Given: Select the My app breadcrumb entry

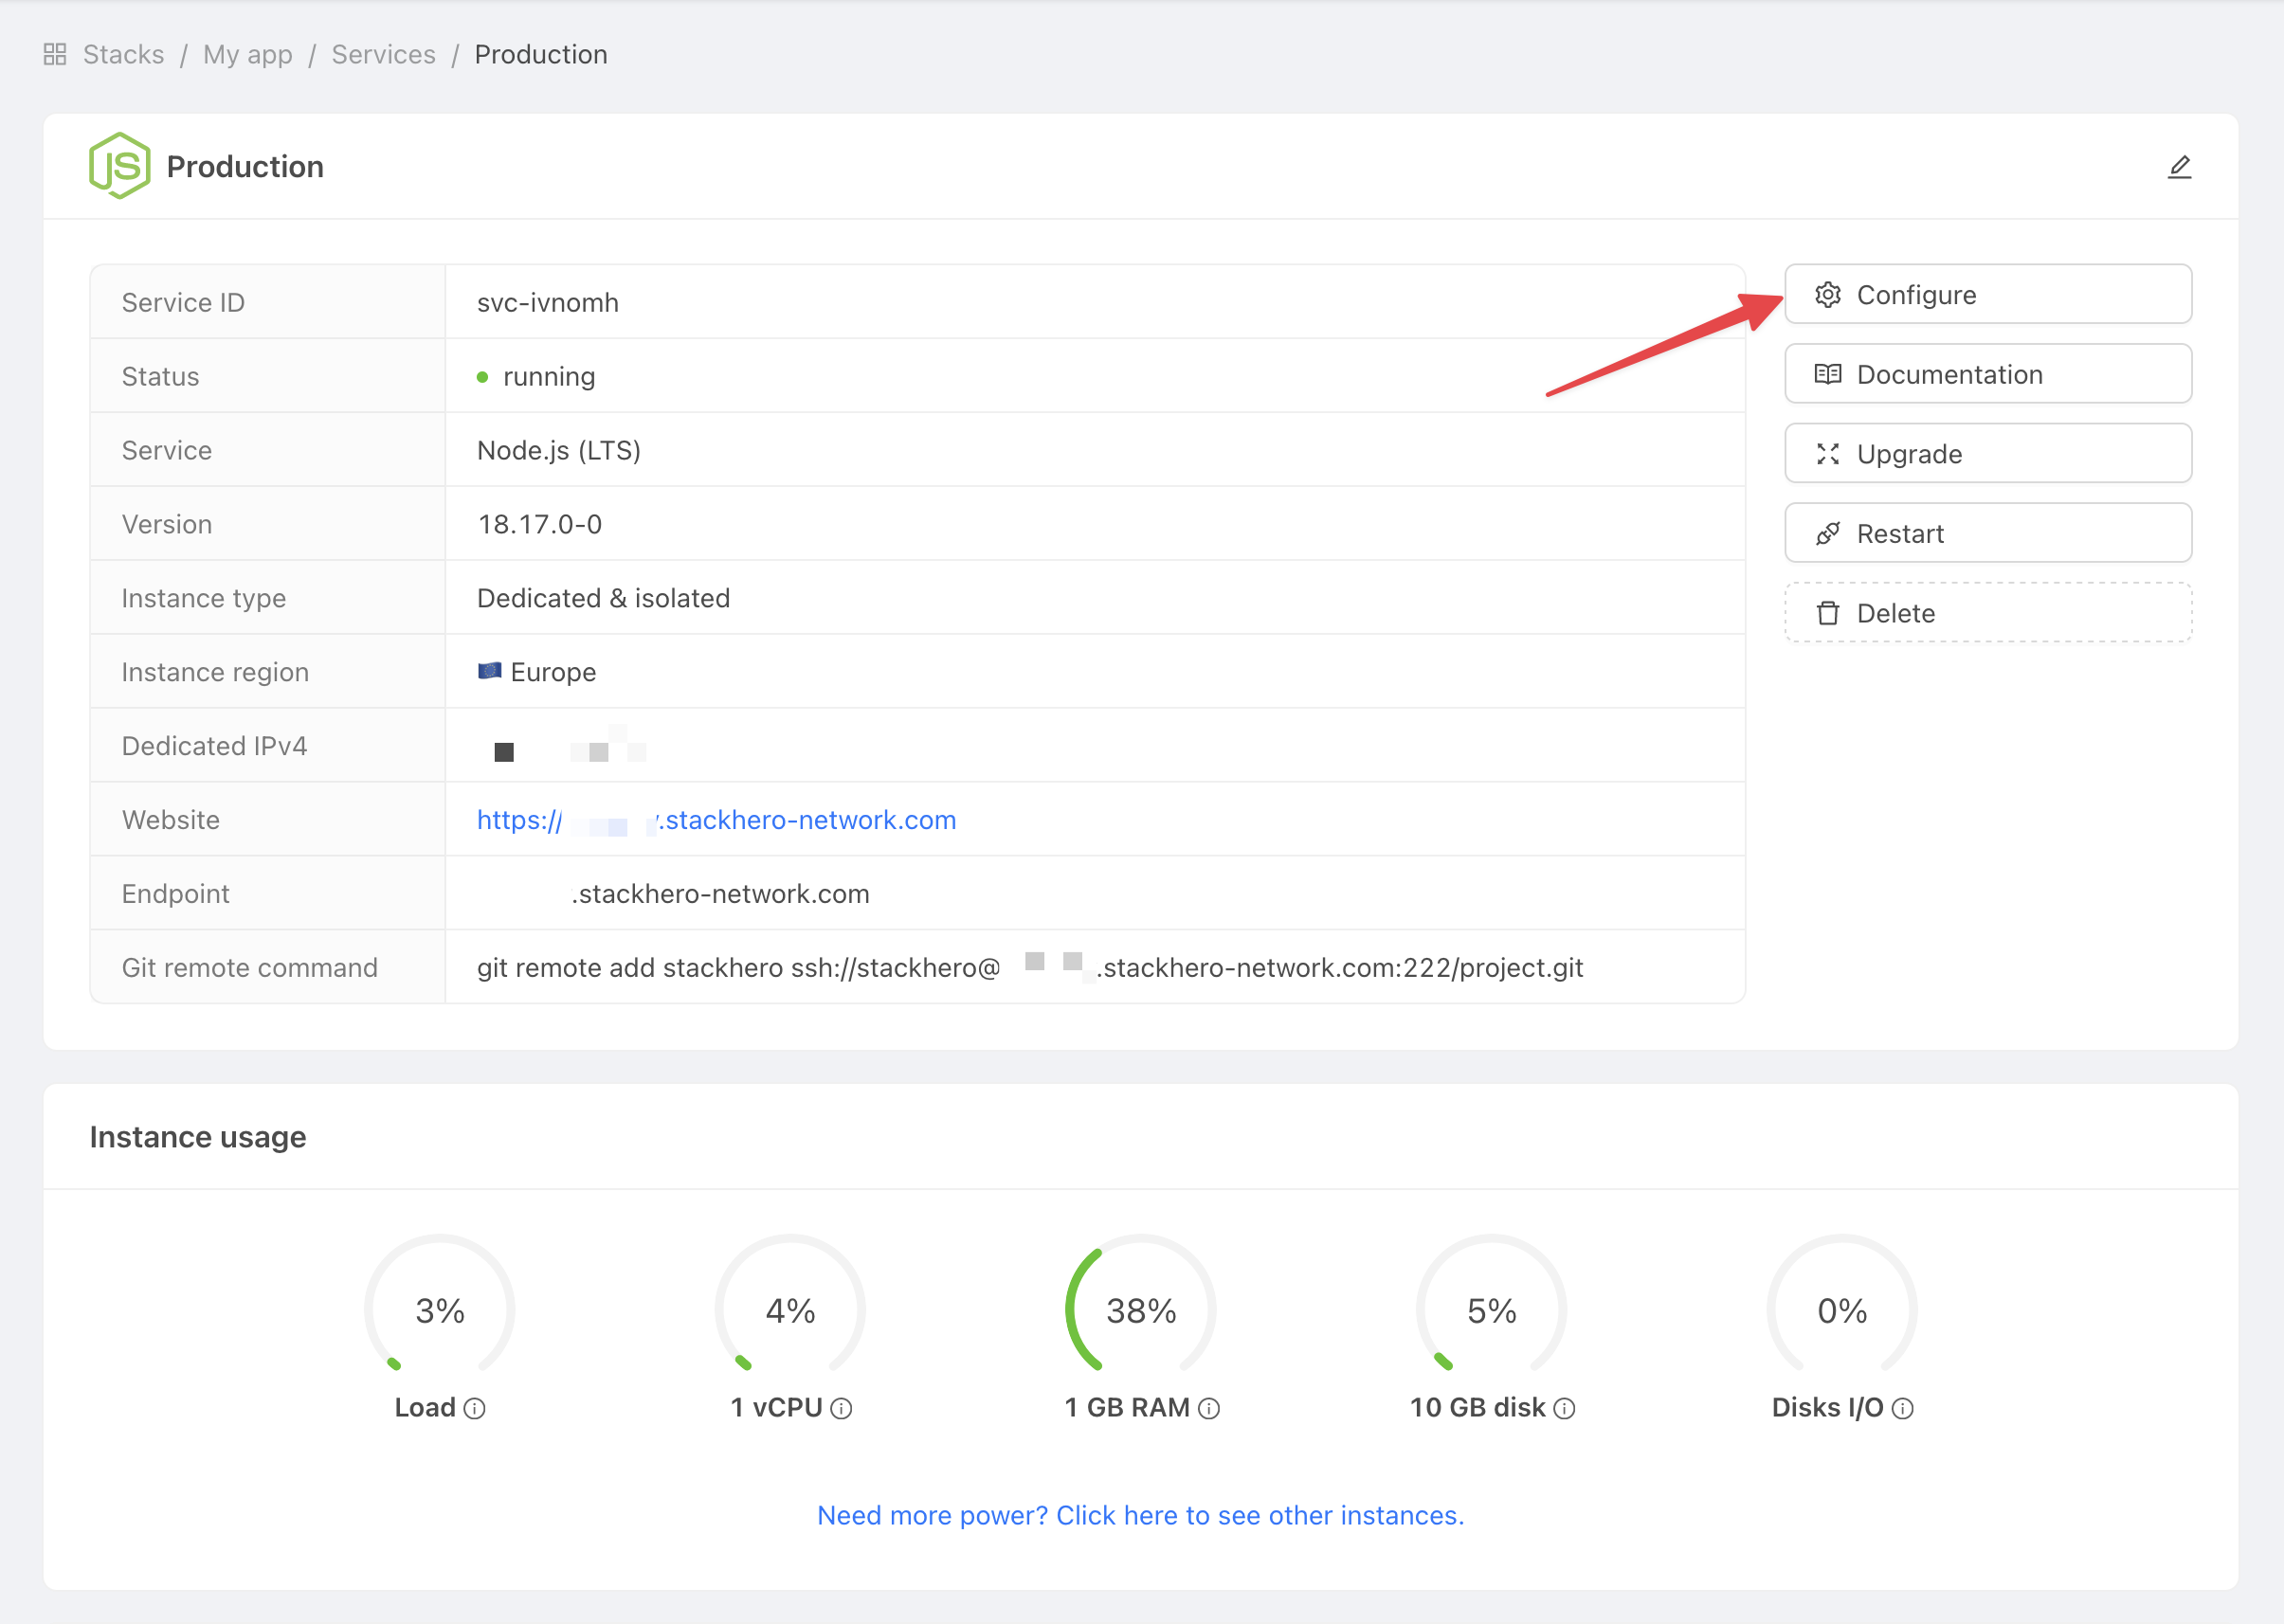Looking at the screenshot, I should click(248, 54).
